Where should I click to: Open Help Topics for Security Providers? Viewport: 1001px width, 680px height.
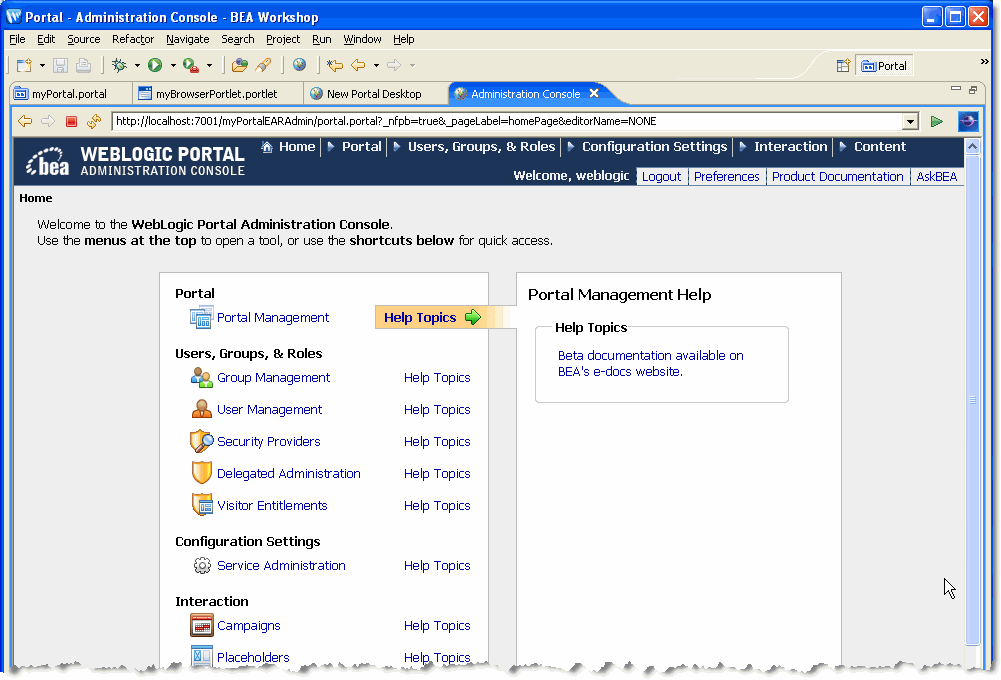click(x=437, y=441)
